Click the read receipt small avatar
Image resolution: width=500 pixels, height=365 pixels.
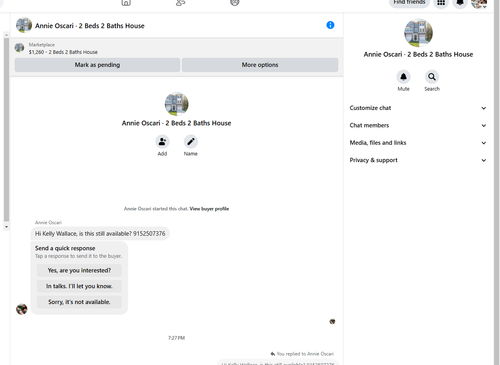pyautogui.click(x=332, y=321)
